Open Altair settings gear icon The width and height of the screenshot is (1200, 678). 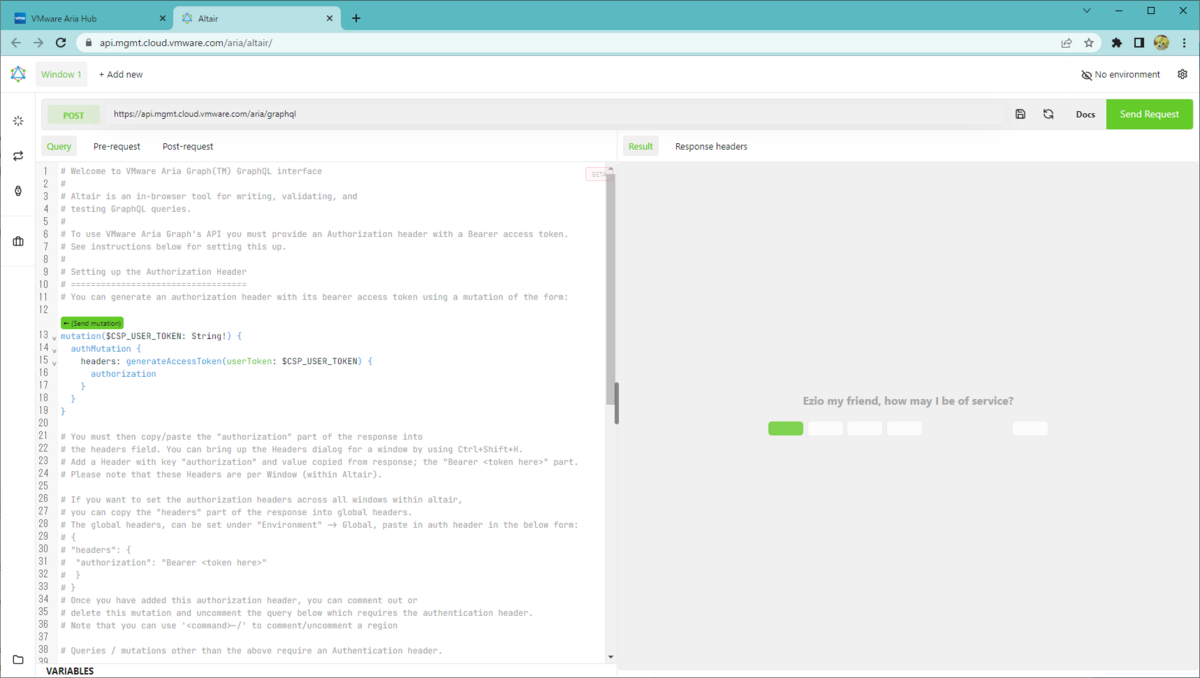1183,74
